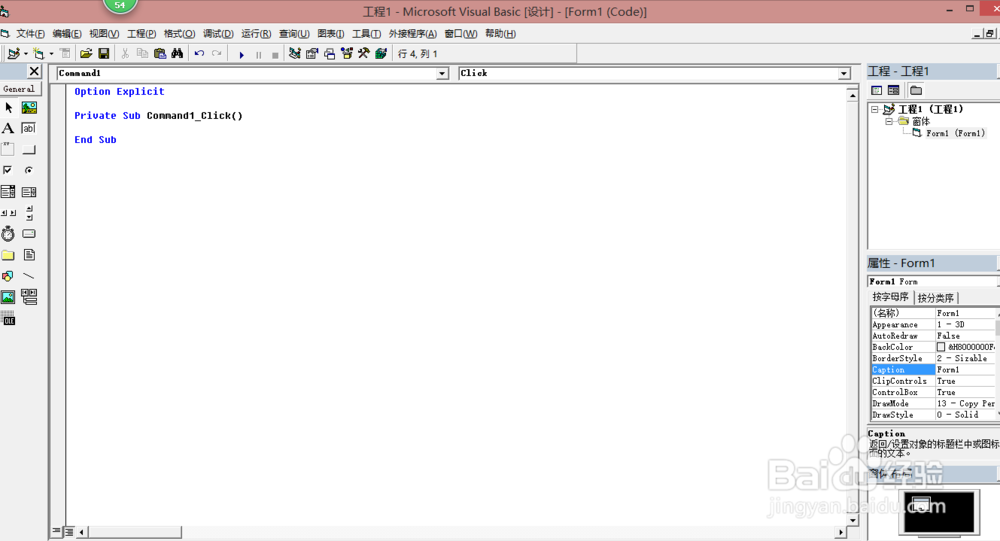Select the vertical scrollbar control tool
Viewport: 1000px width, 541px height.
29,212
